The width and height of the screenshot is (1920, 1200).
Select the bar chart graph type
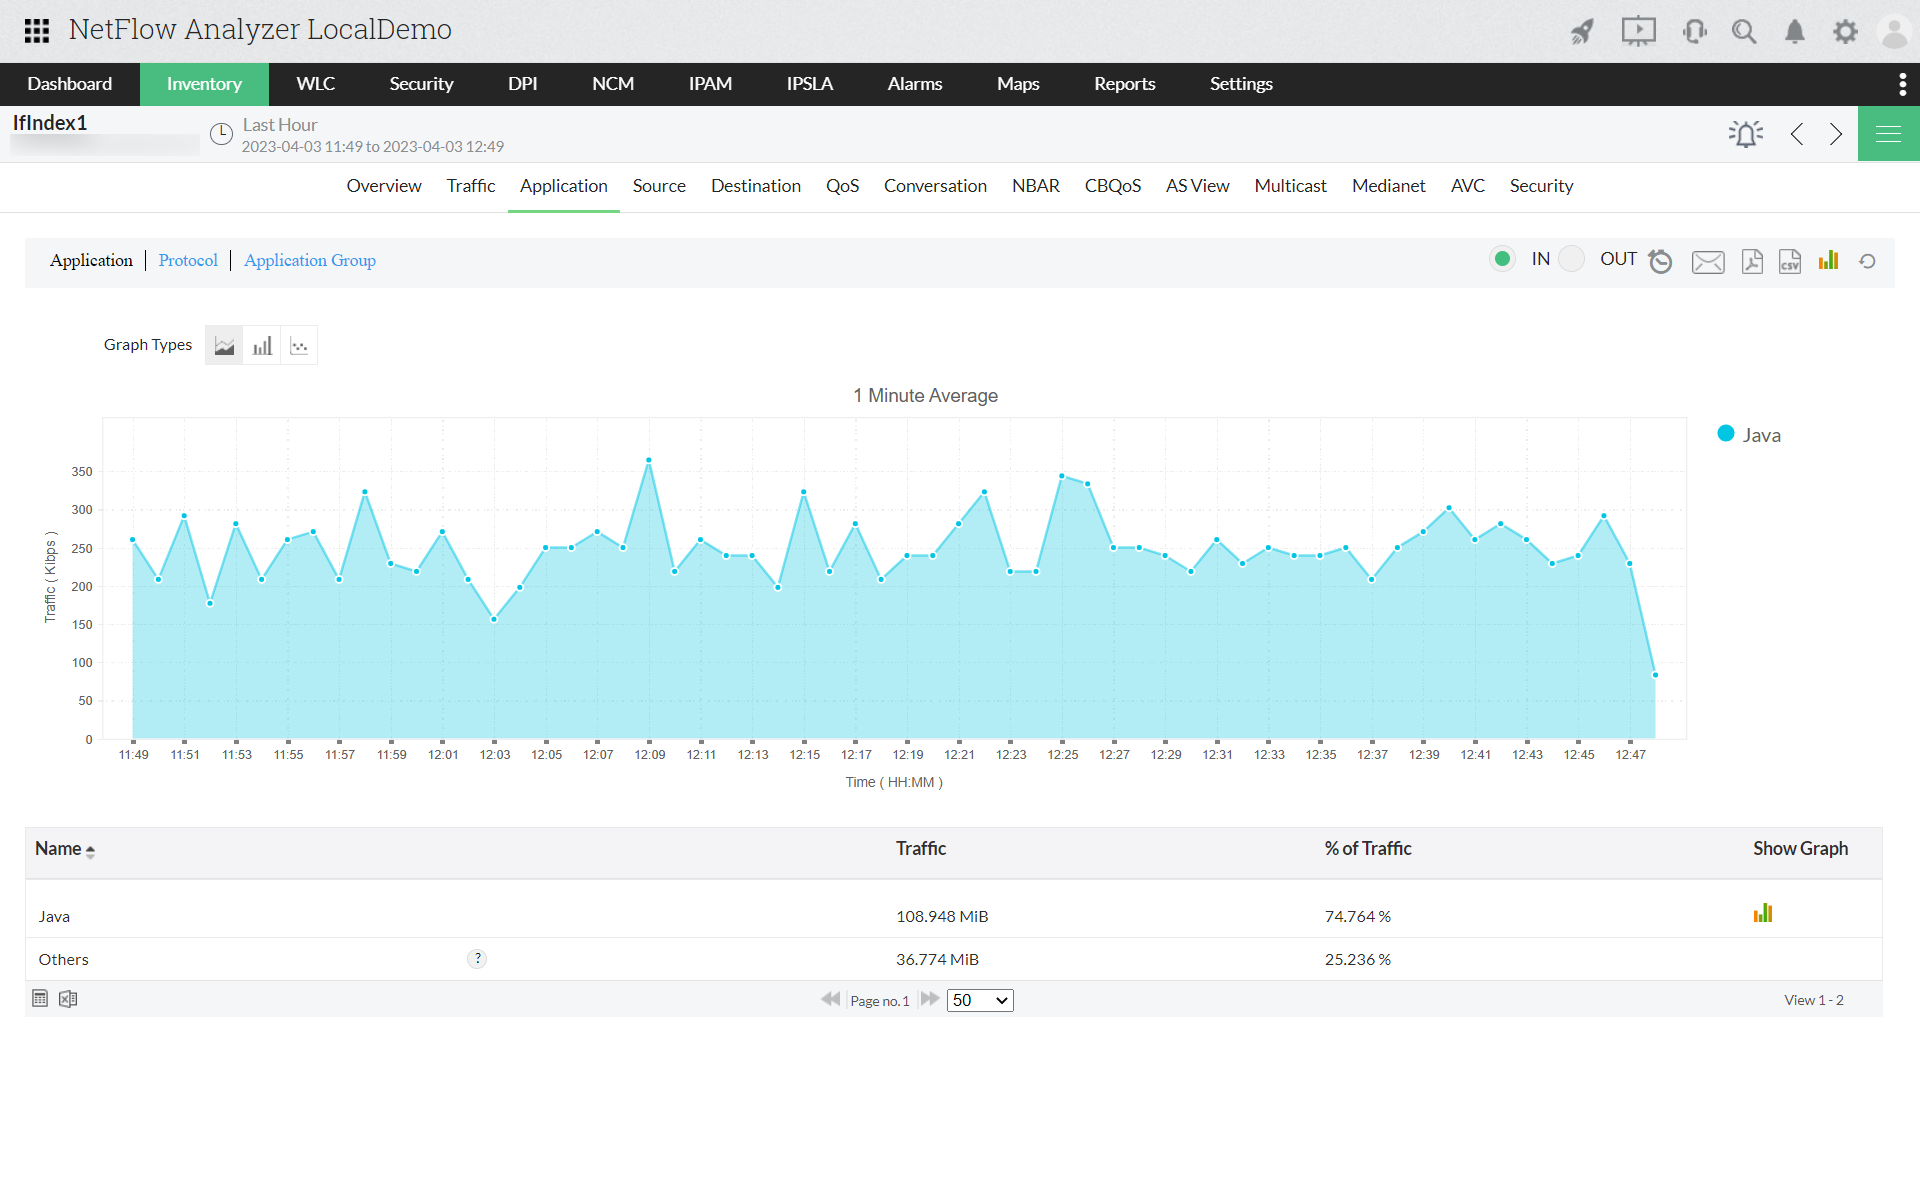(262, 346)
